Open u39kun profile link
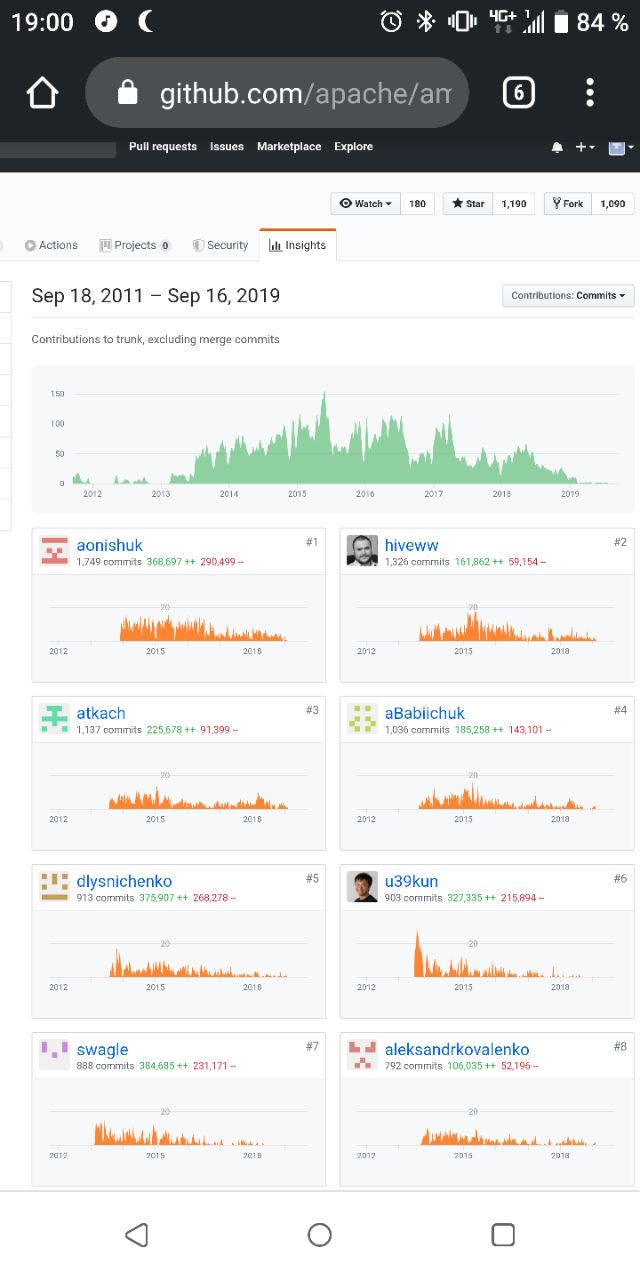Screen dimensions: 640x1280 (412, 881)
